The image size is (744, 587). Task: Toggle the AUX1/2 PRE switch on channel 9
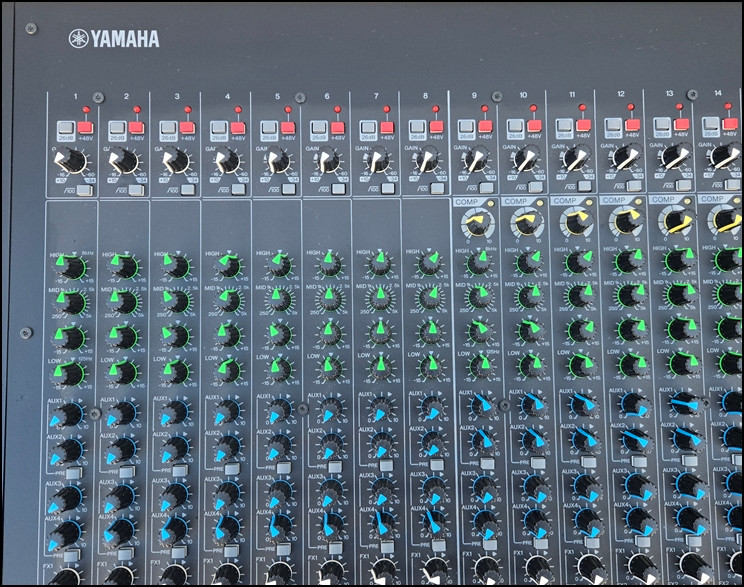pos(487,464)
